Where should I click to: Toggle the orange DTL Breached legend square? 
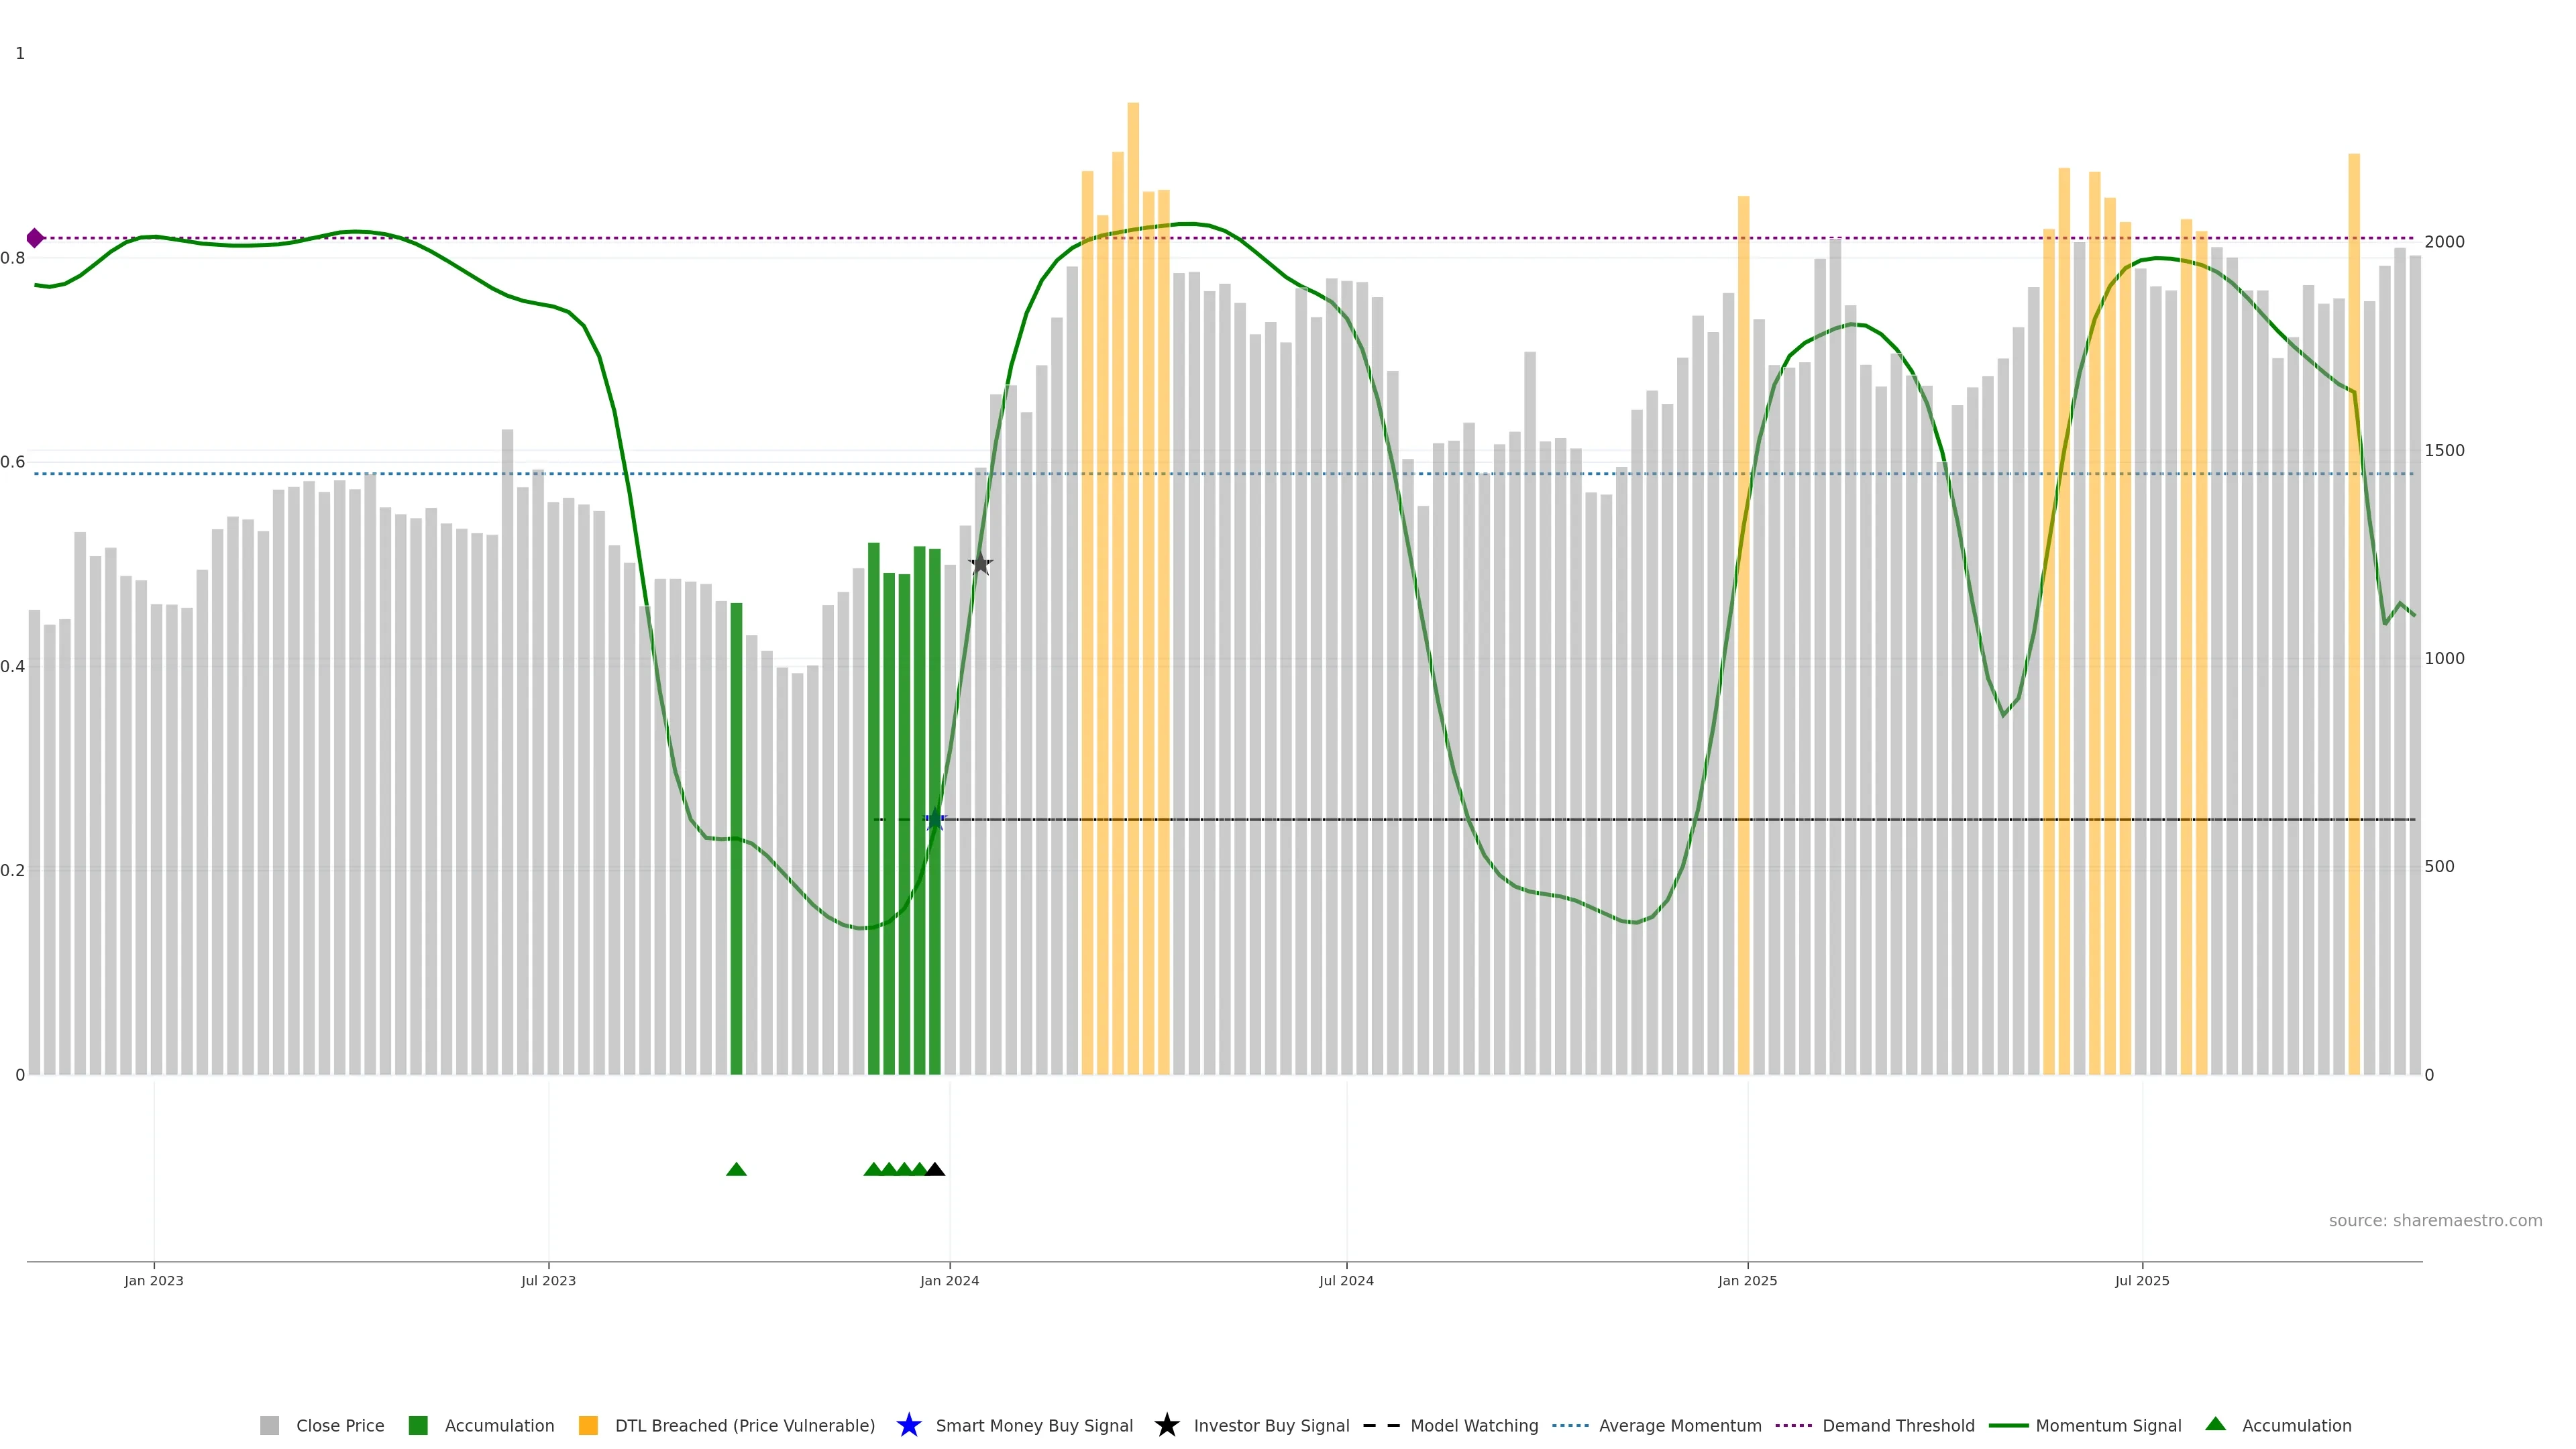588,1425
